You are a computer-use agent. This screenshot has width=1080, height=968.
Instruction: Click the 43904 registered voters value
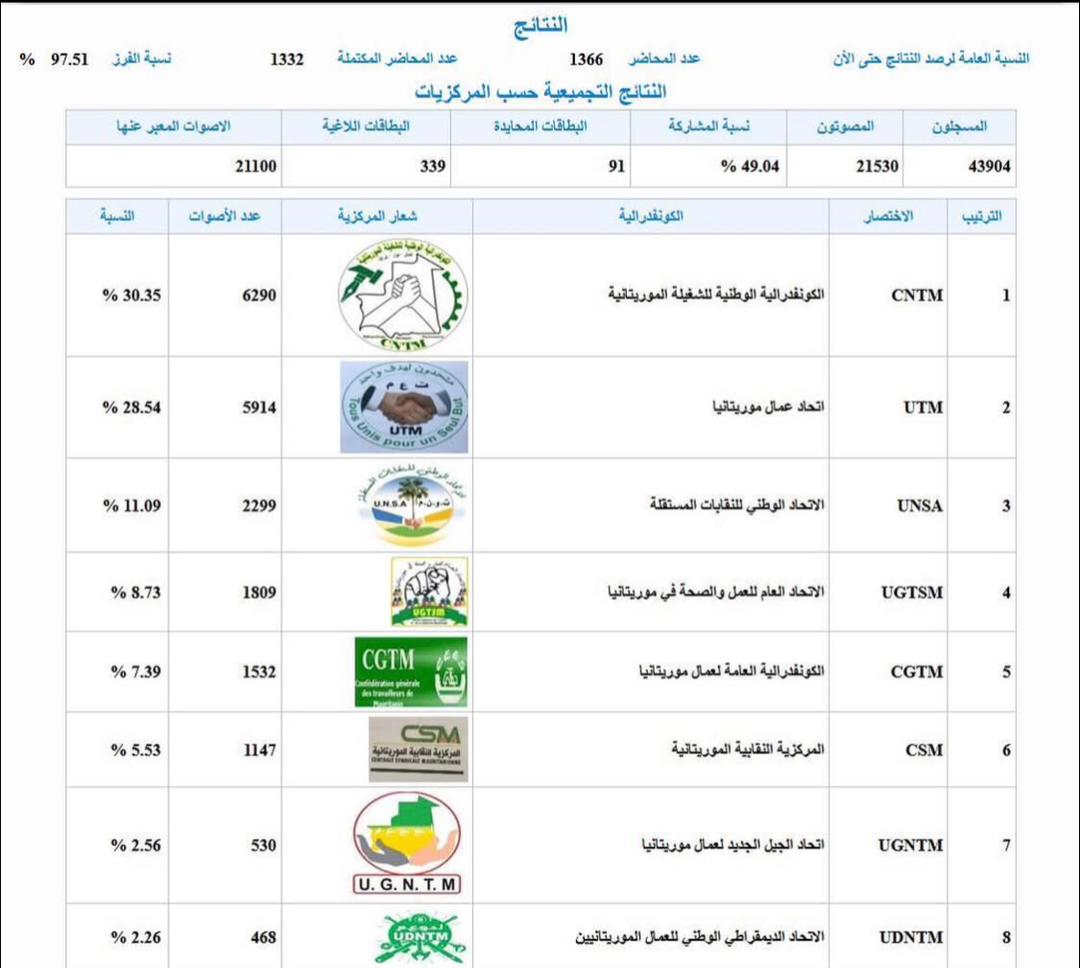[x=990, y=167]
